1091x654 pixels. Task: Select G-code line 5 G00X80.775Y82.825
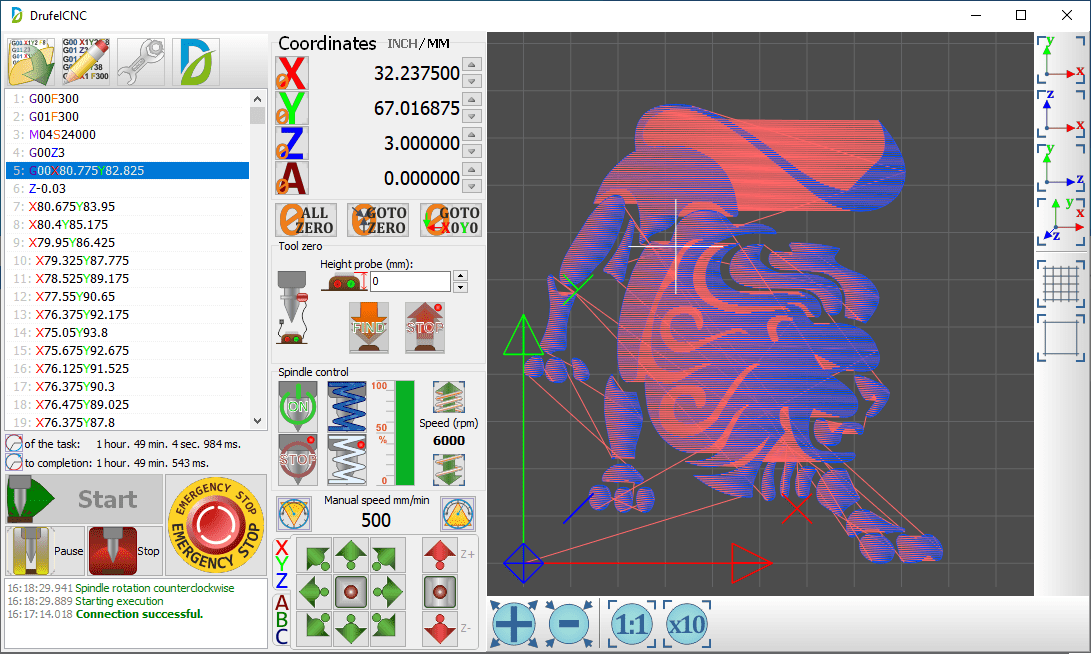click(x=127, y=170)
